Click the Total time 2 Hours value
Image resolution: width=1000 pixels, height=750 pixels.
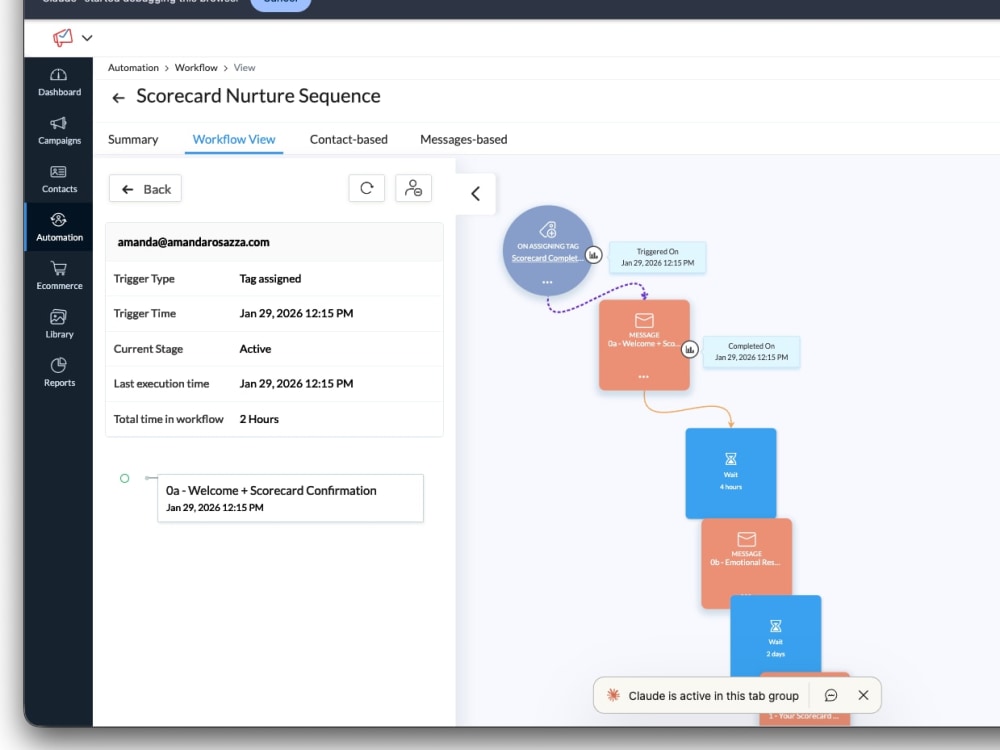click(x=259, y=419)
